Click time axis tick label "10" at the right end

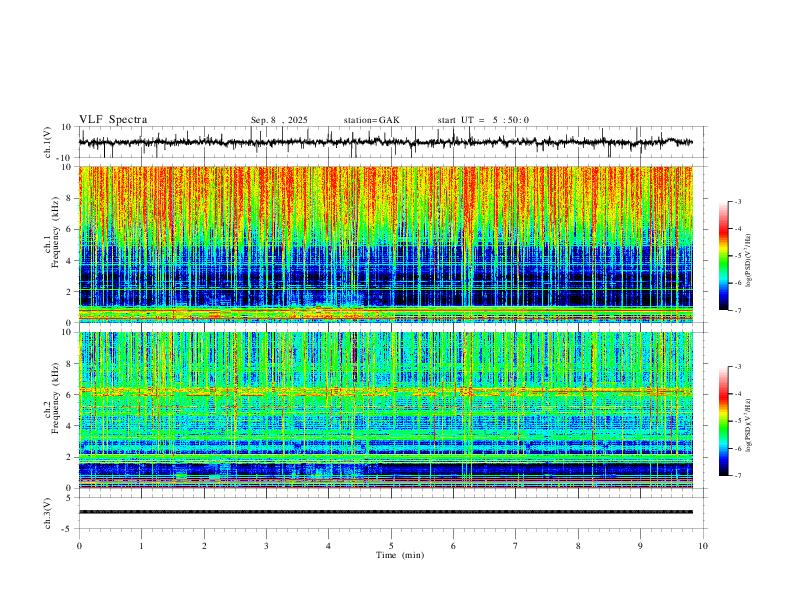(703, 546)
